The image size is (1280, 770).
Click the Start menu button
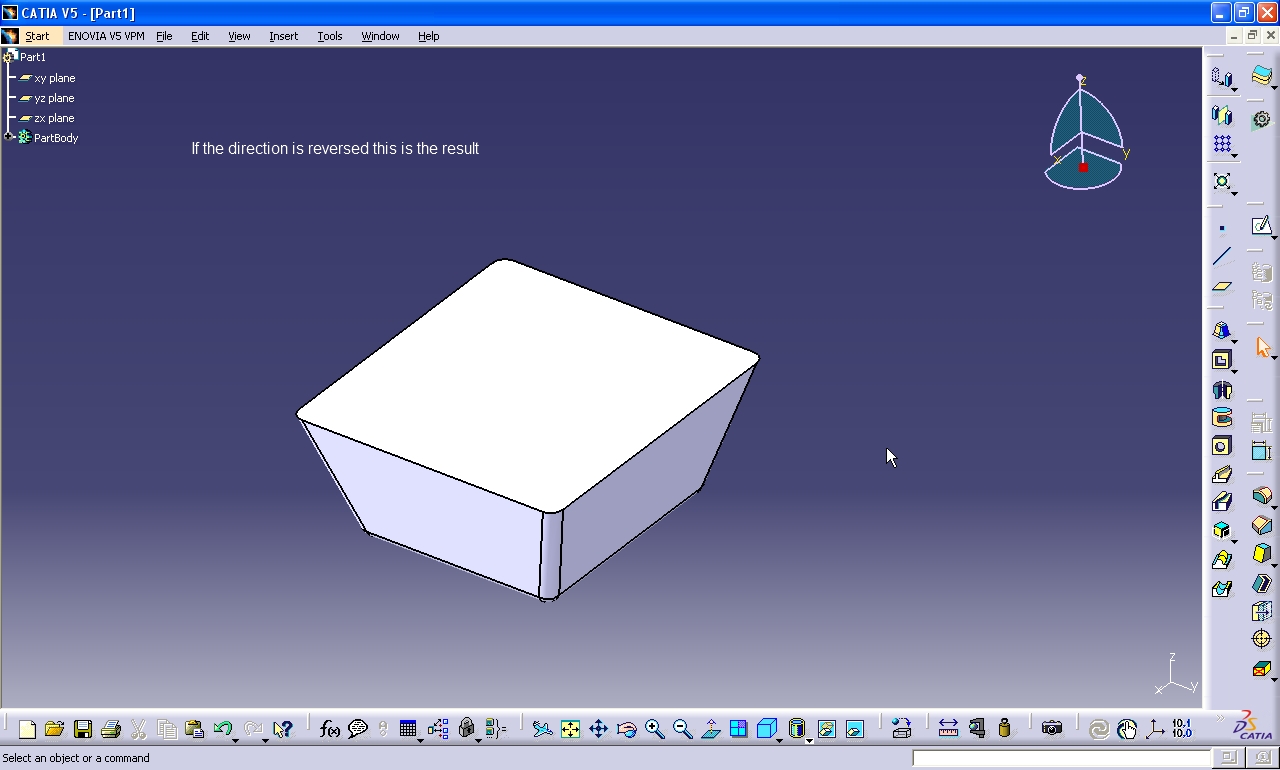tap(37, 36)
